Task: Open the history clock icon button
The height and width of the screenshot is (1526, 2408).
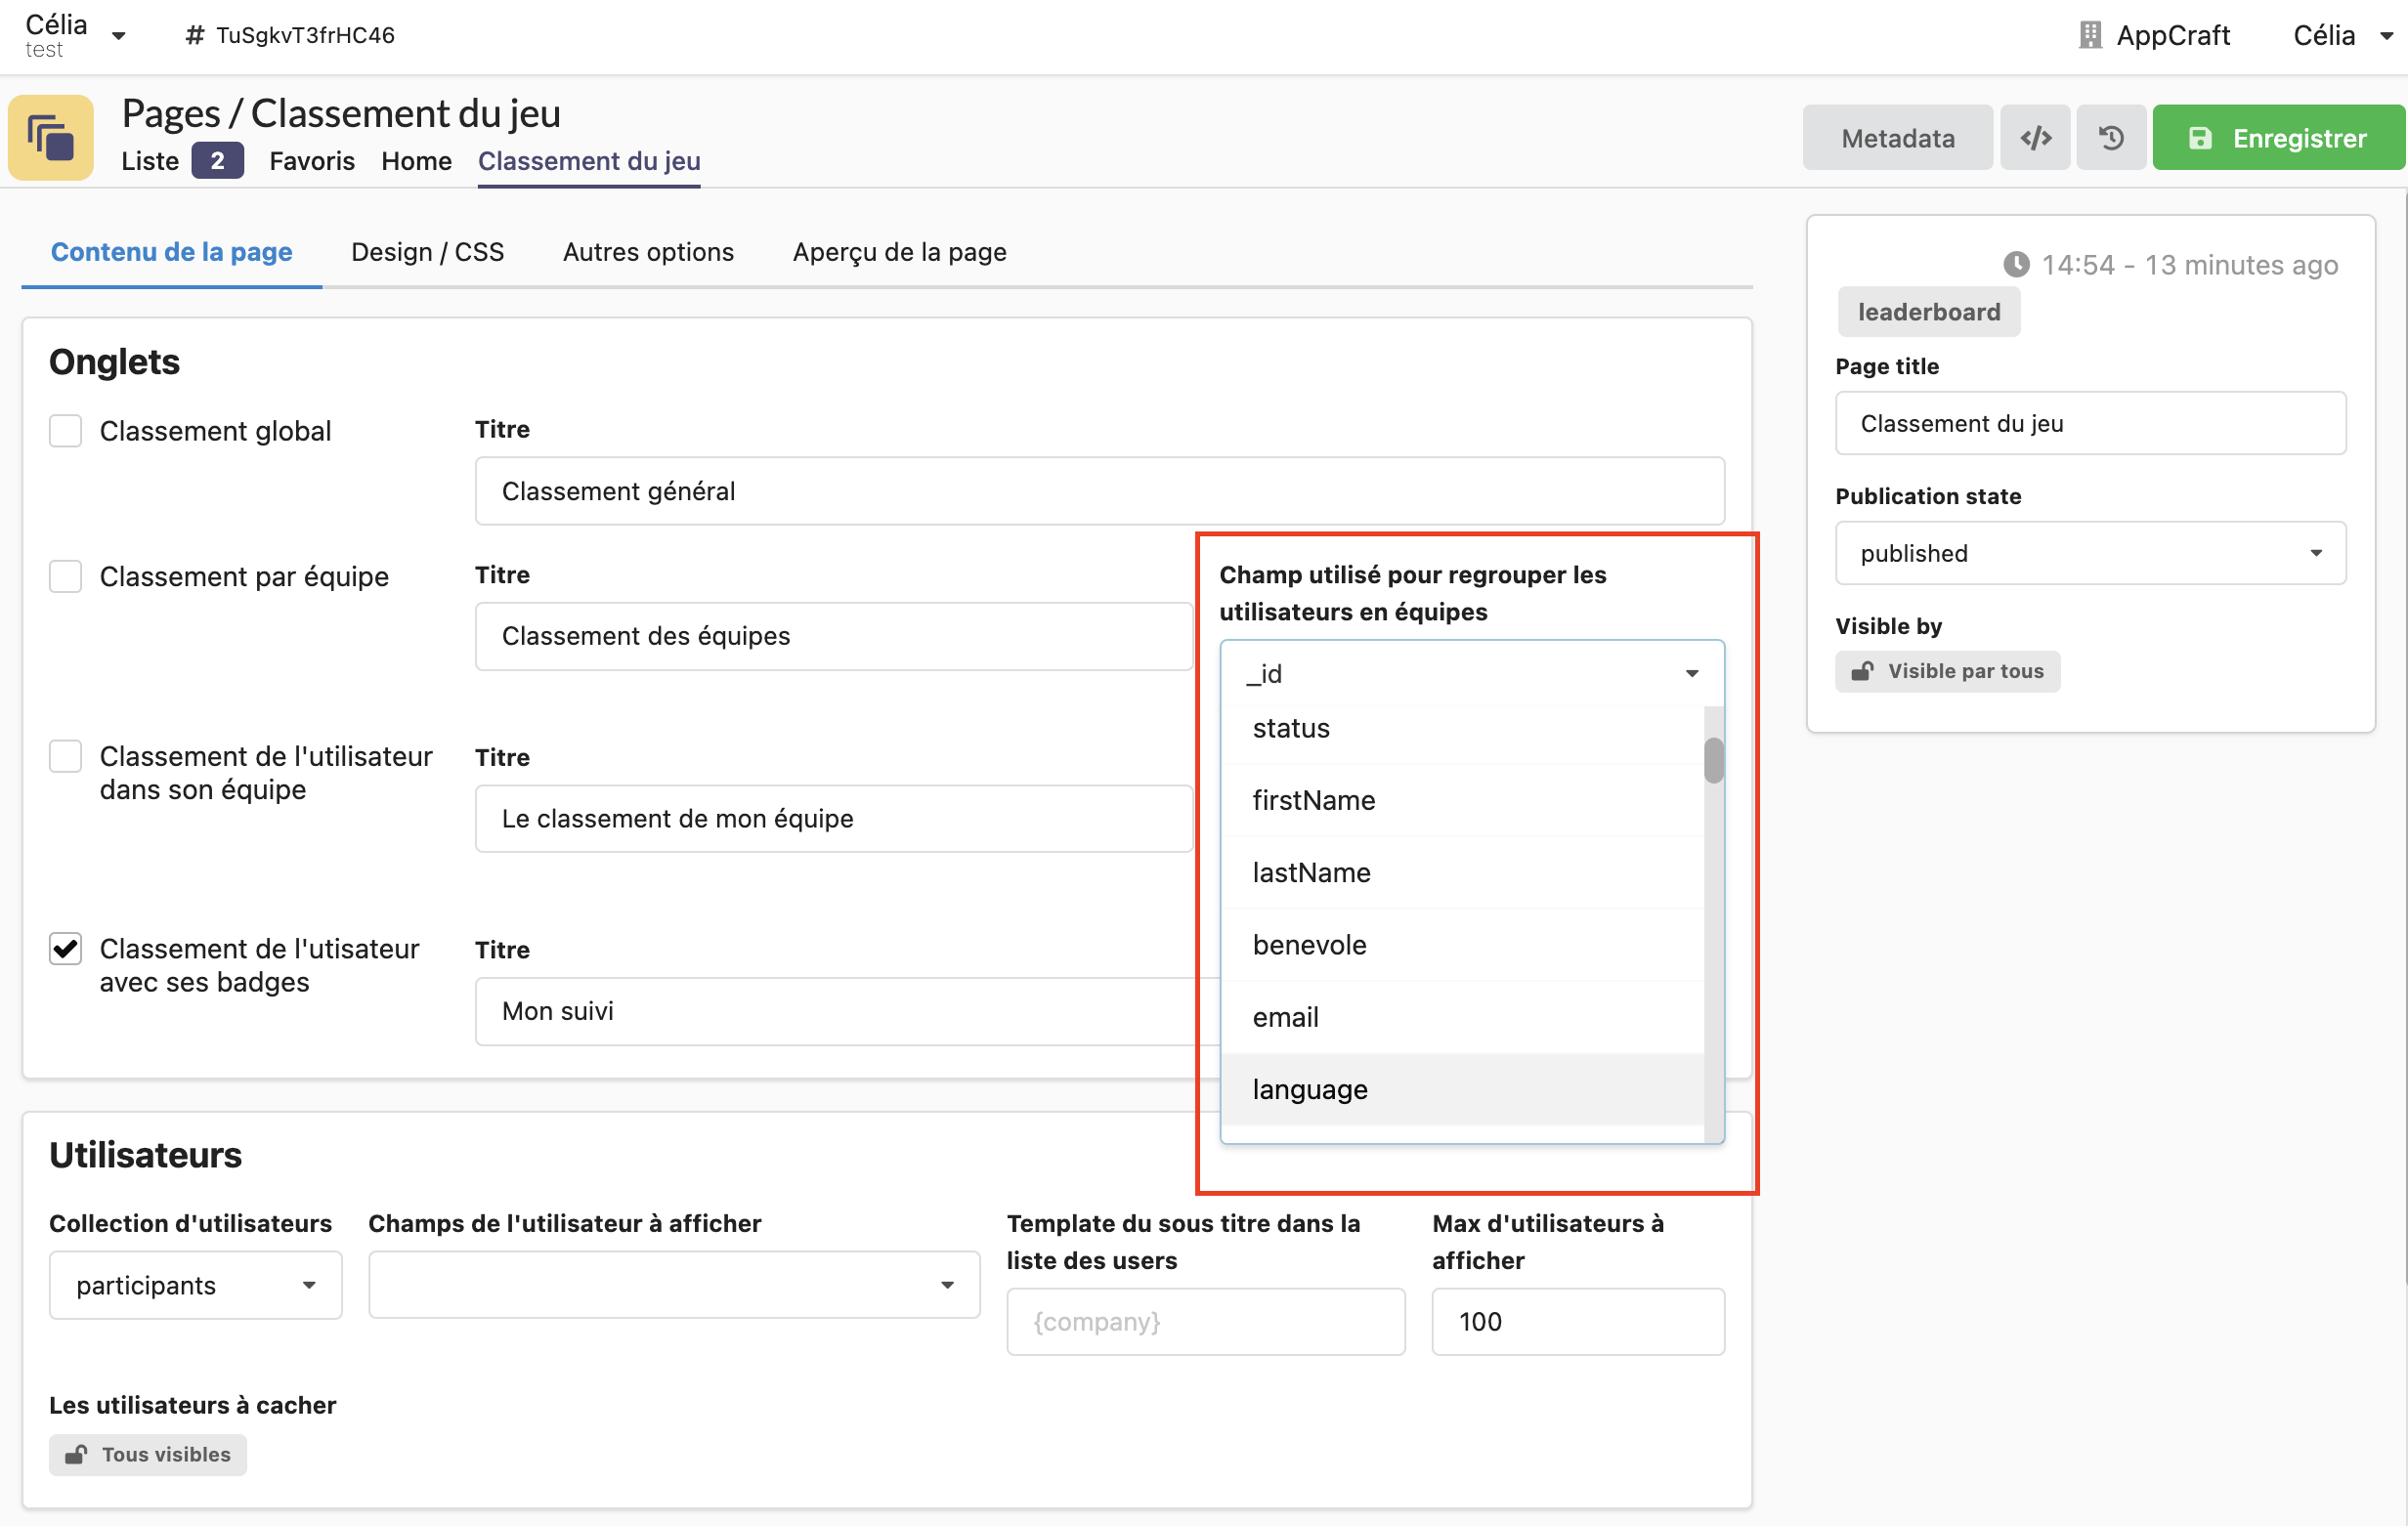Action: [x=2110, y=138]
